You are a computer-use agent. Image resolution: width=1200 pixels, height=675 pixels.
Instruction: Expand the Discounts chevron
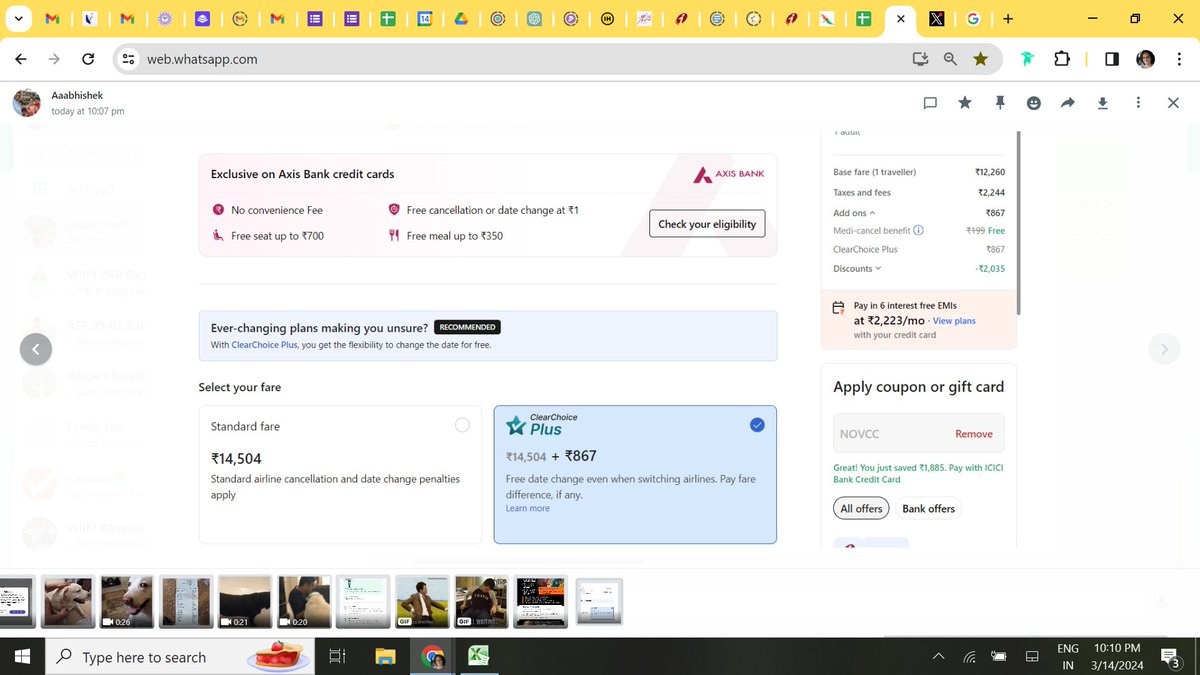click(878, 268)
